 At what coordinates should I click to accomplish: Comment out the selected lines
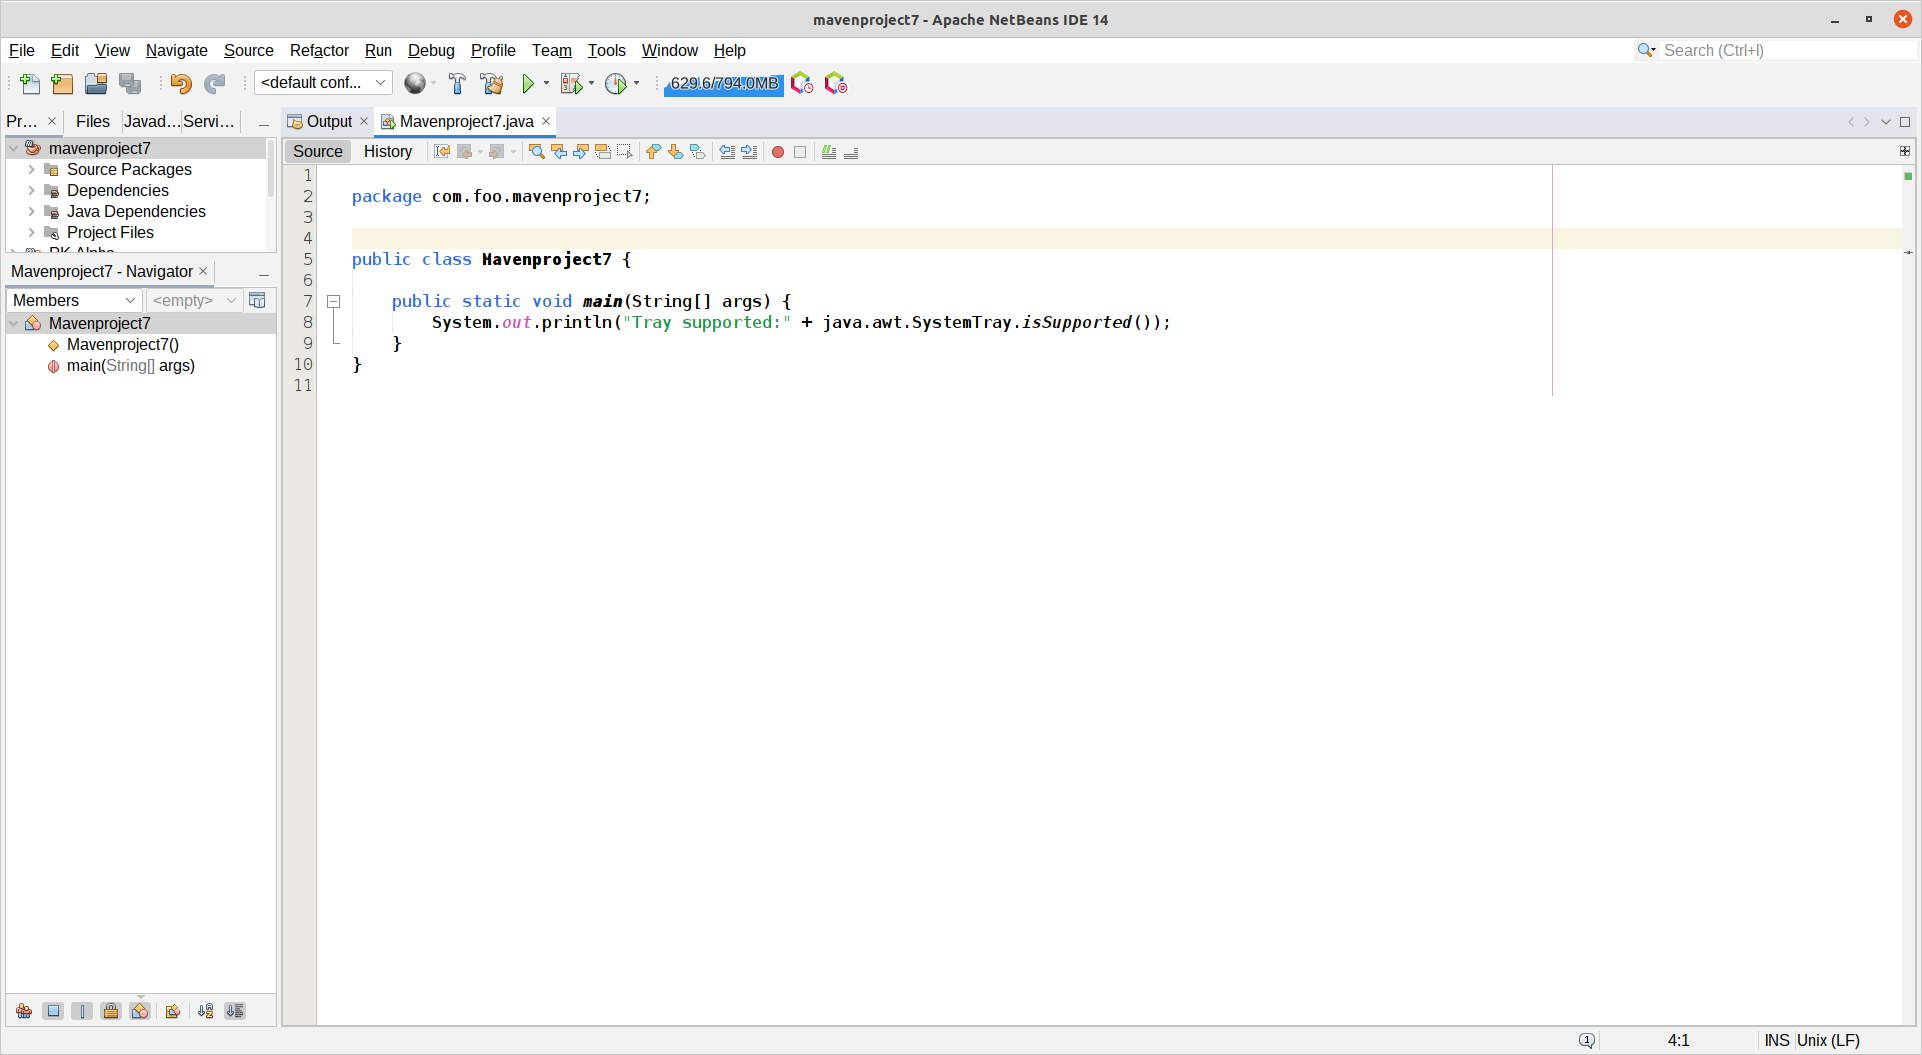829,152
